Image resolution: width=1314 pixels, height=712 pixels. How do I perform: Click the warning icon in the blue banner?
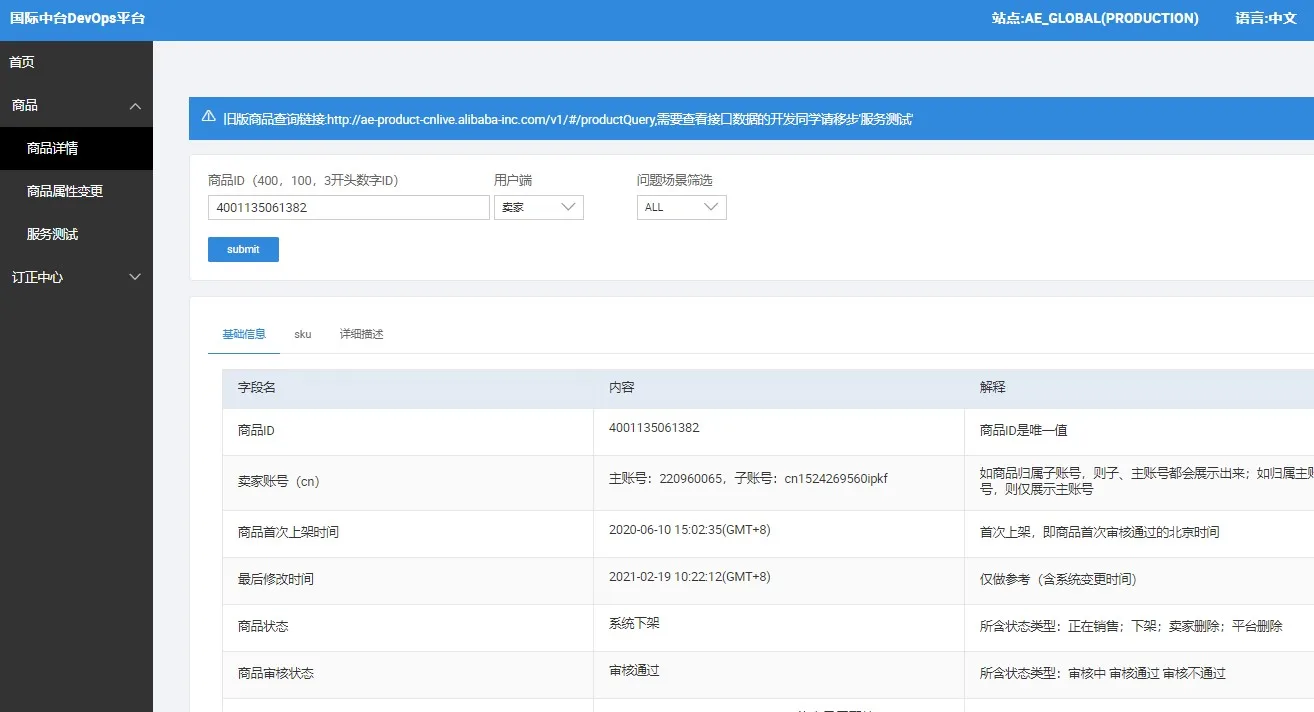(x=208, y=117)
